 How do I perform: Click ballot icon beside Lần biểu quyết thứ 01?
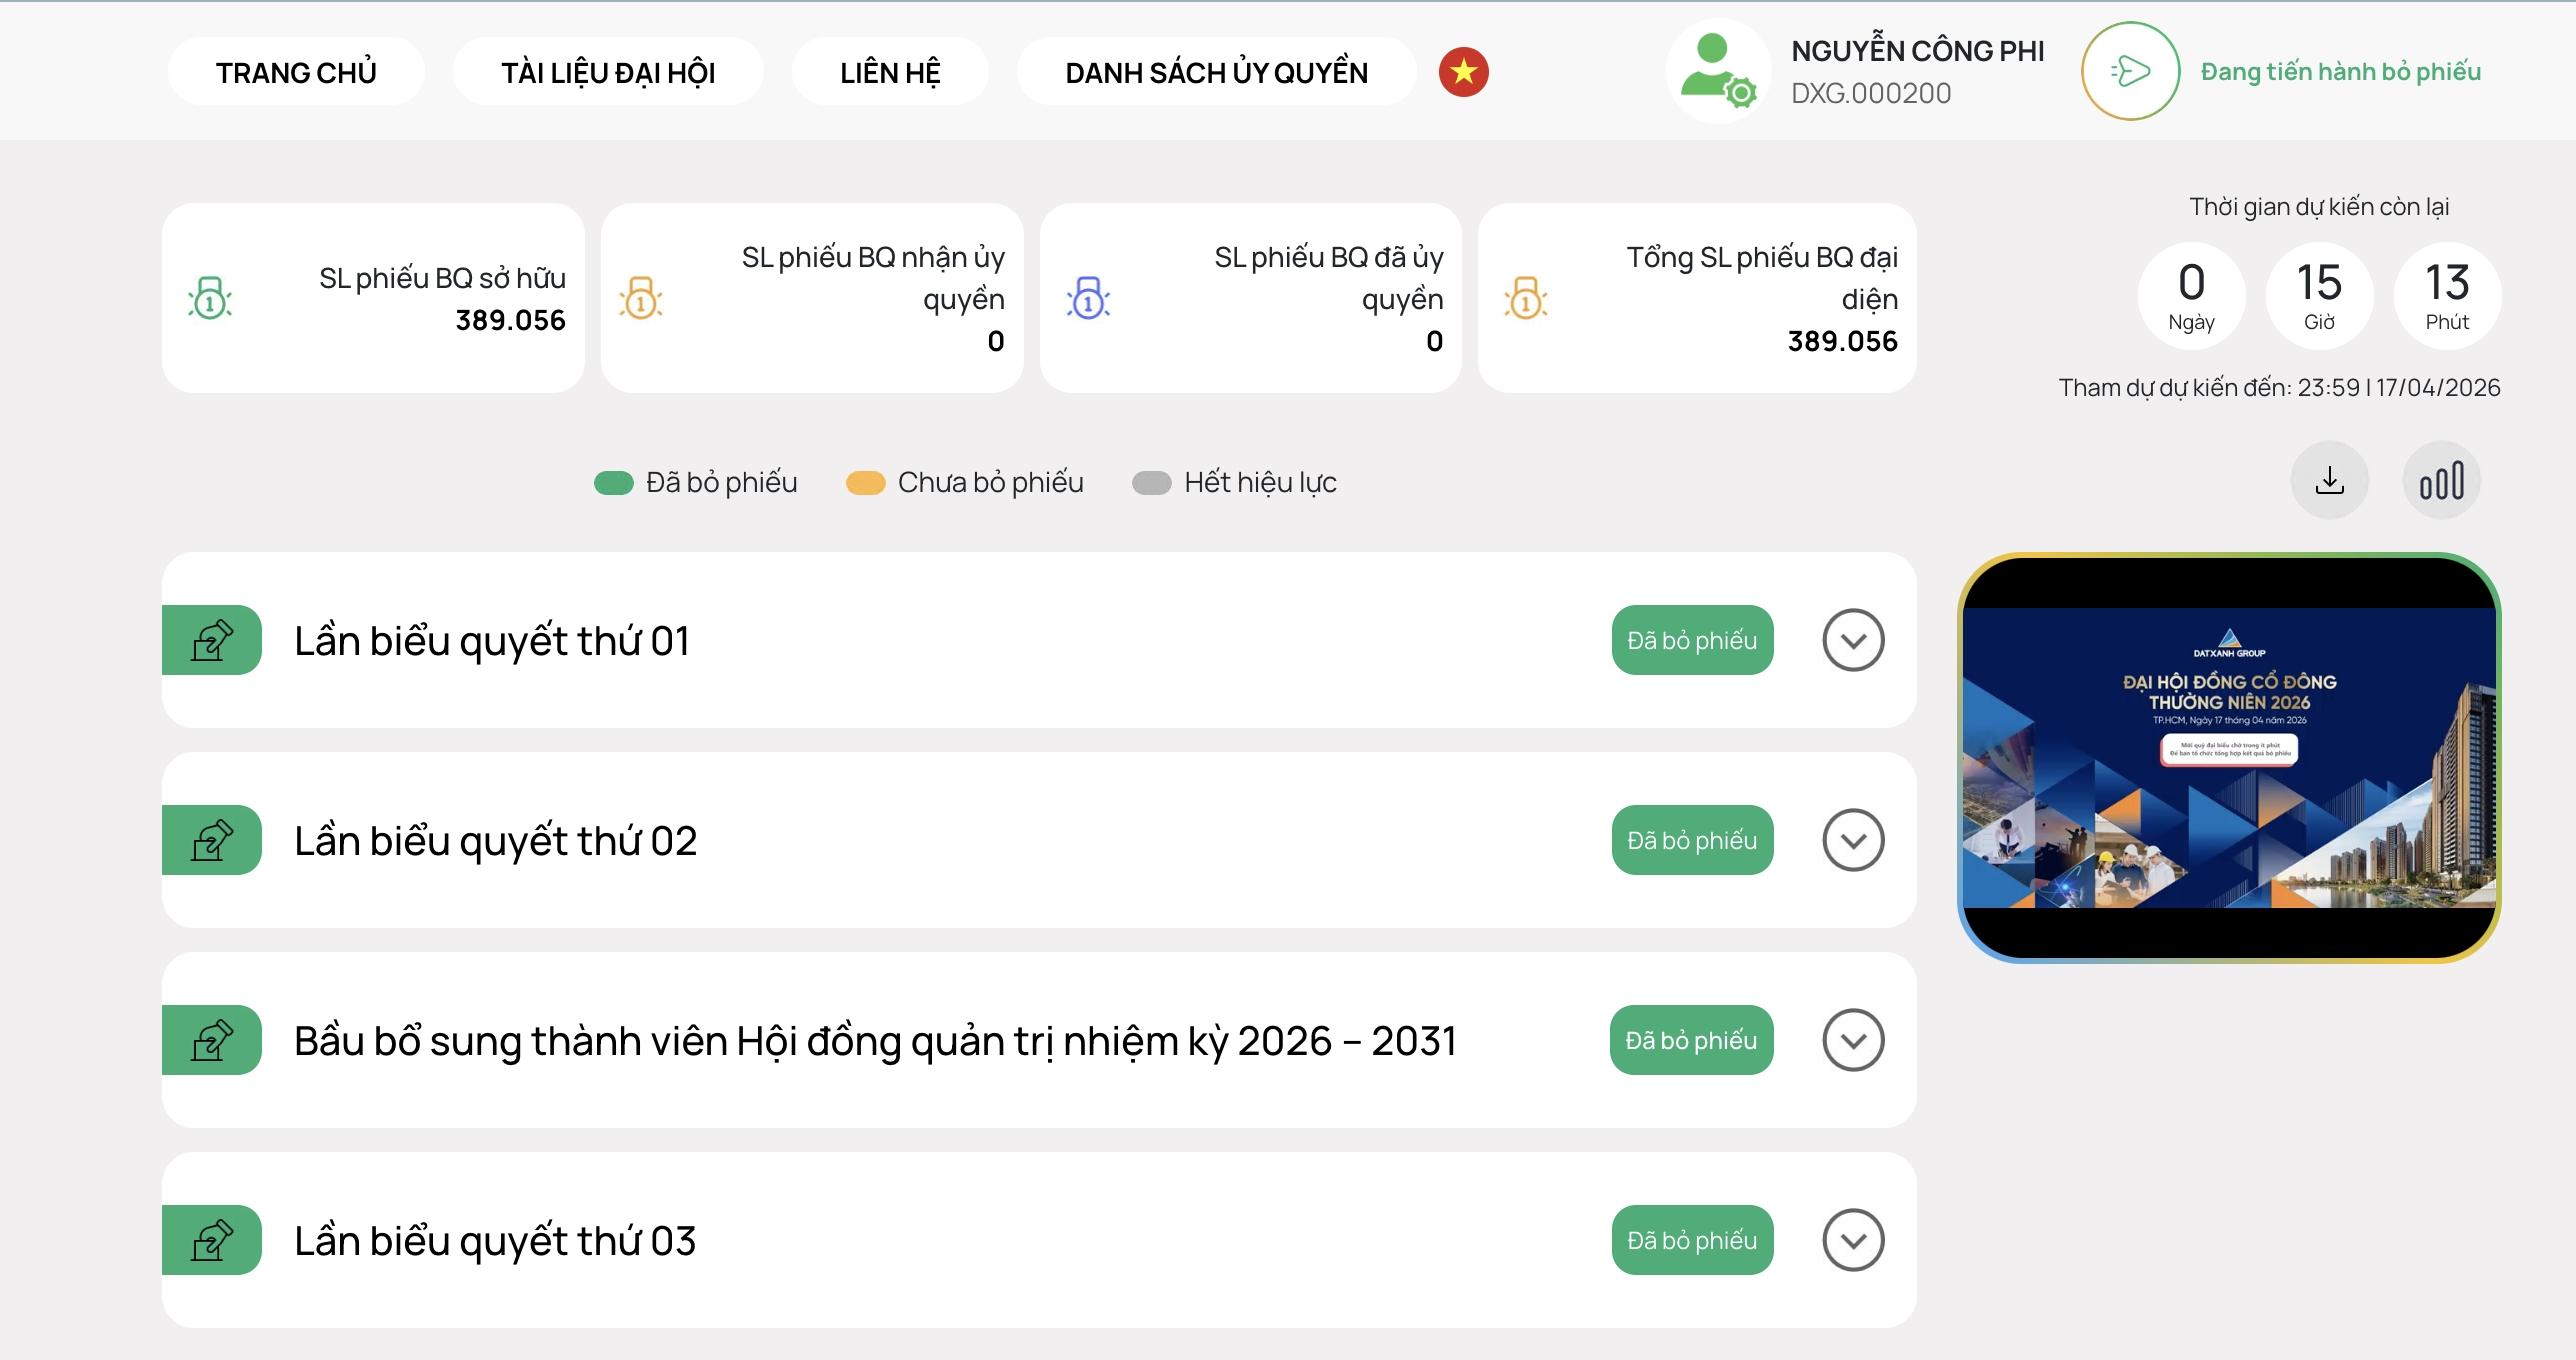(212, 640)
